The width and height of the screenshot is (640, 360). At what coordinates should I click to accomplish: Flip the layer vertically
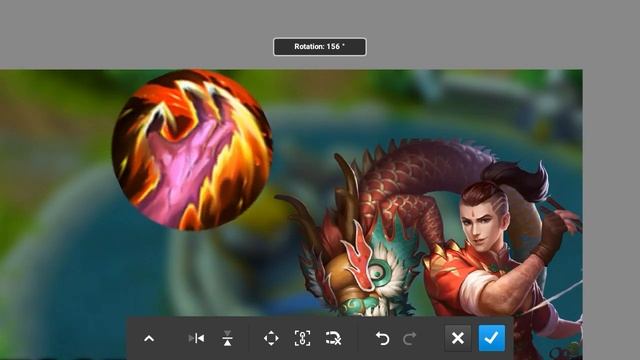pyautogui.click(x=227, y=338)
